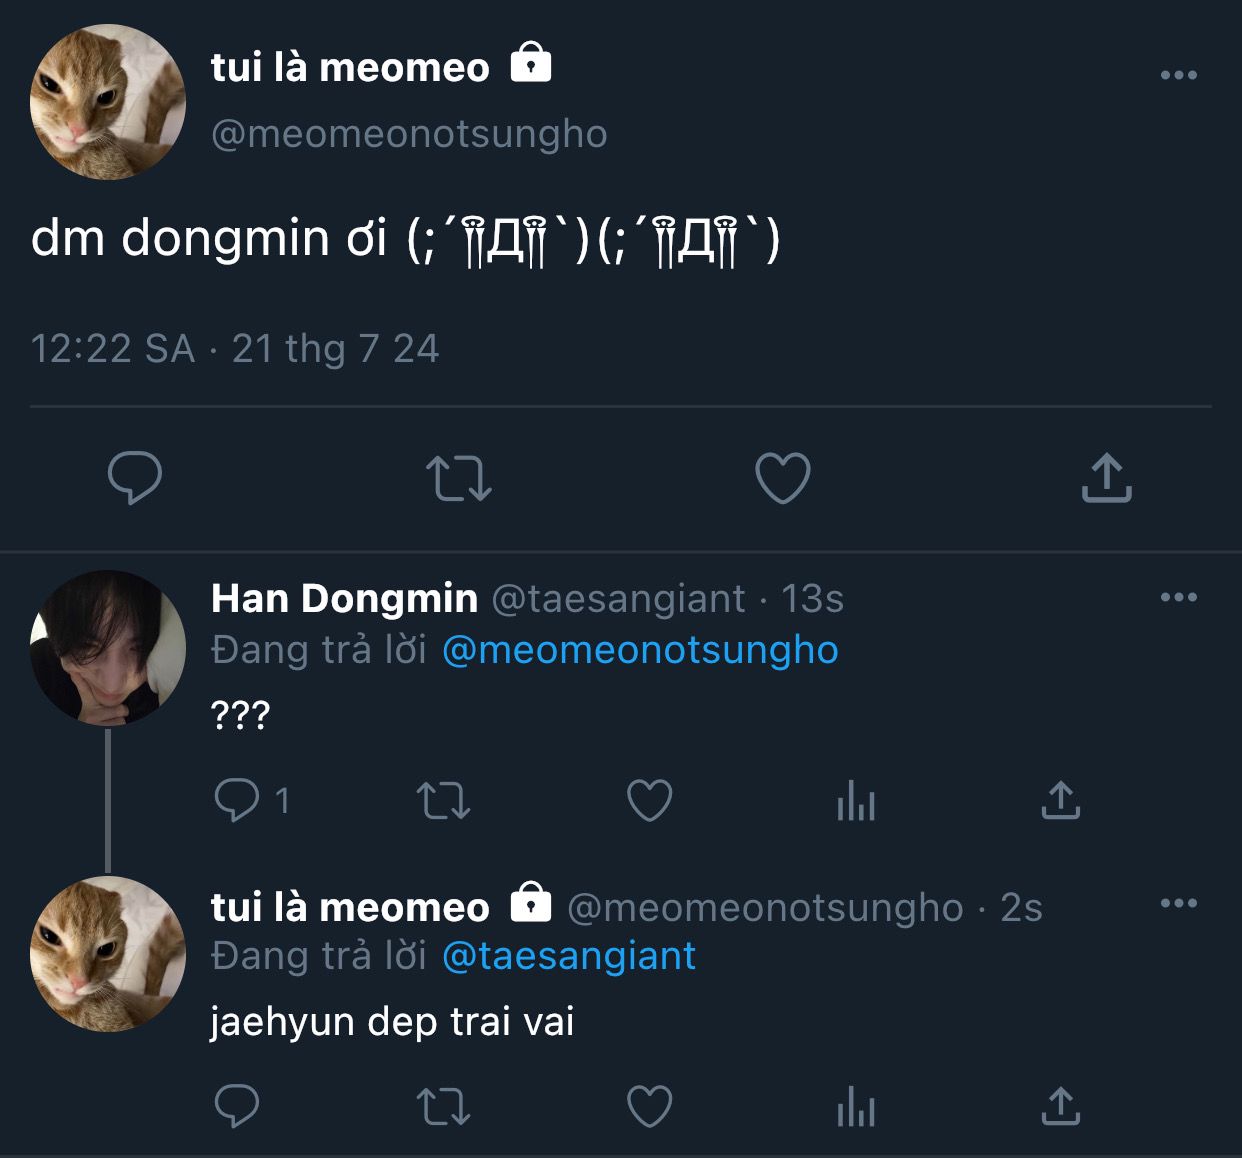Like the jaehyun dep trai reply
The image size is (1242, 1158).
[x=649, y=1106]
